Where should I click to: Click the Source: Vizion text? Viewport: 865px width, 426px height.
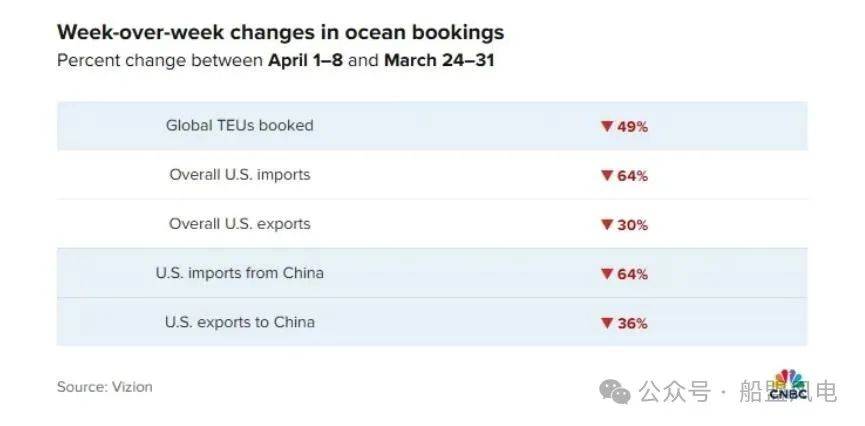tap(105, 387)
